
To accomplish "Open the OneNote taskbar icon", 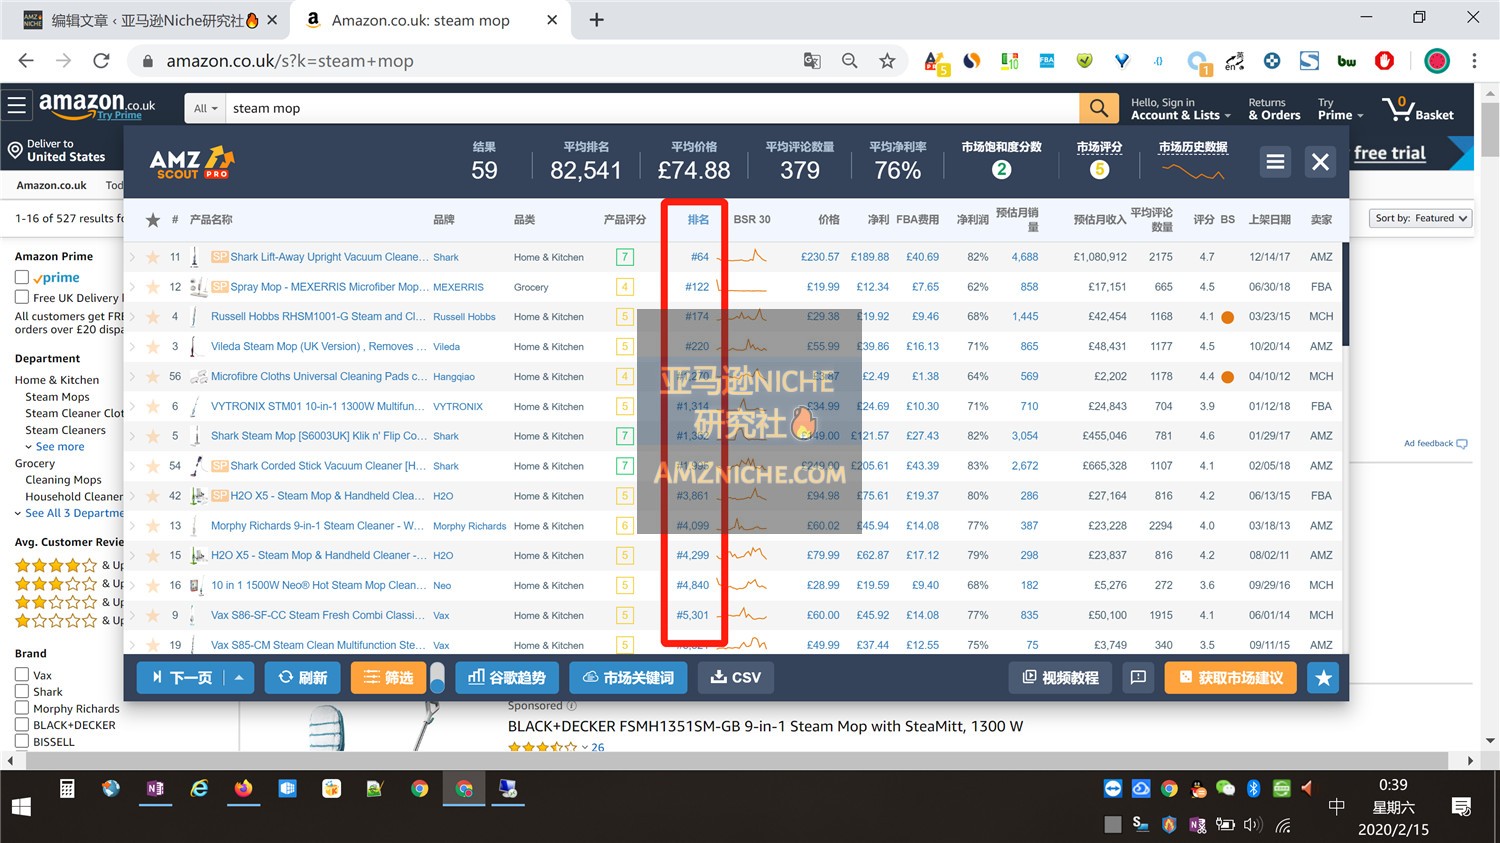I will click(155, 789).
